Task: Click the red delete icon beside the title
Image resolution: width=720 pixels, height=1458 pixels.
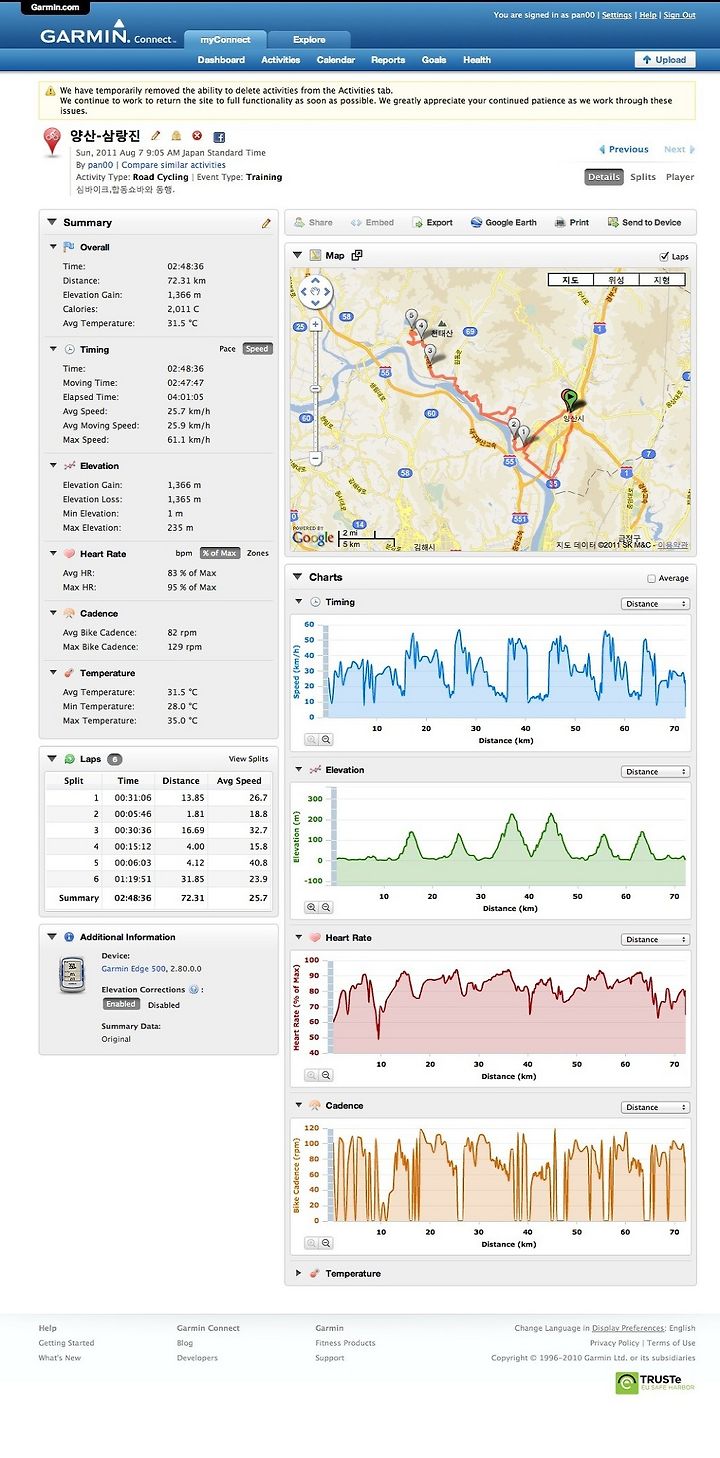Action: pos(197,136)
